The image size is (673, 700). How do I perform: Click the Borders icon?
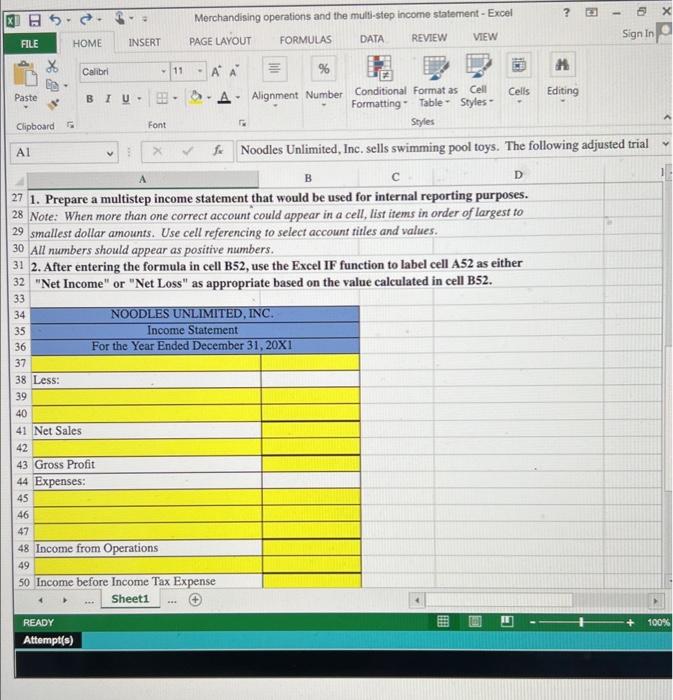[162, 98]
